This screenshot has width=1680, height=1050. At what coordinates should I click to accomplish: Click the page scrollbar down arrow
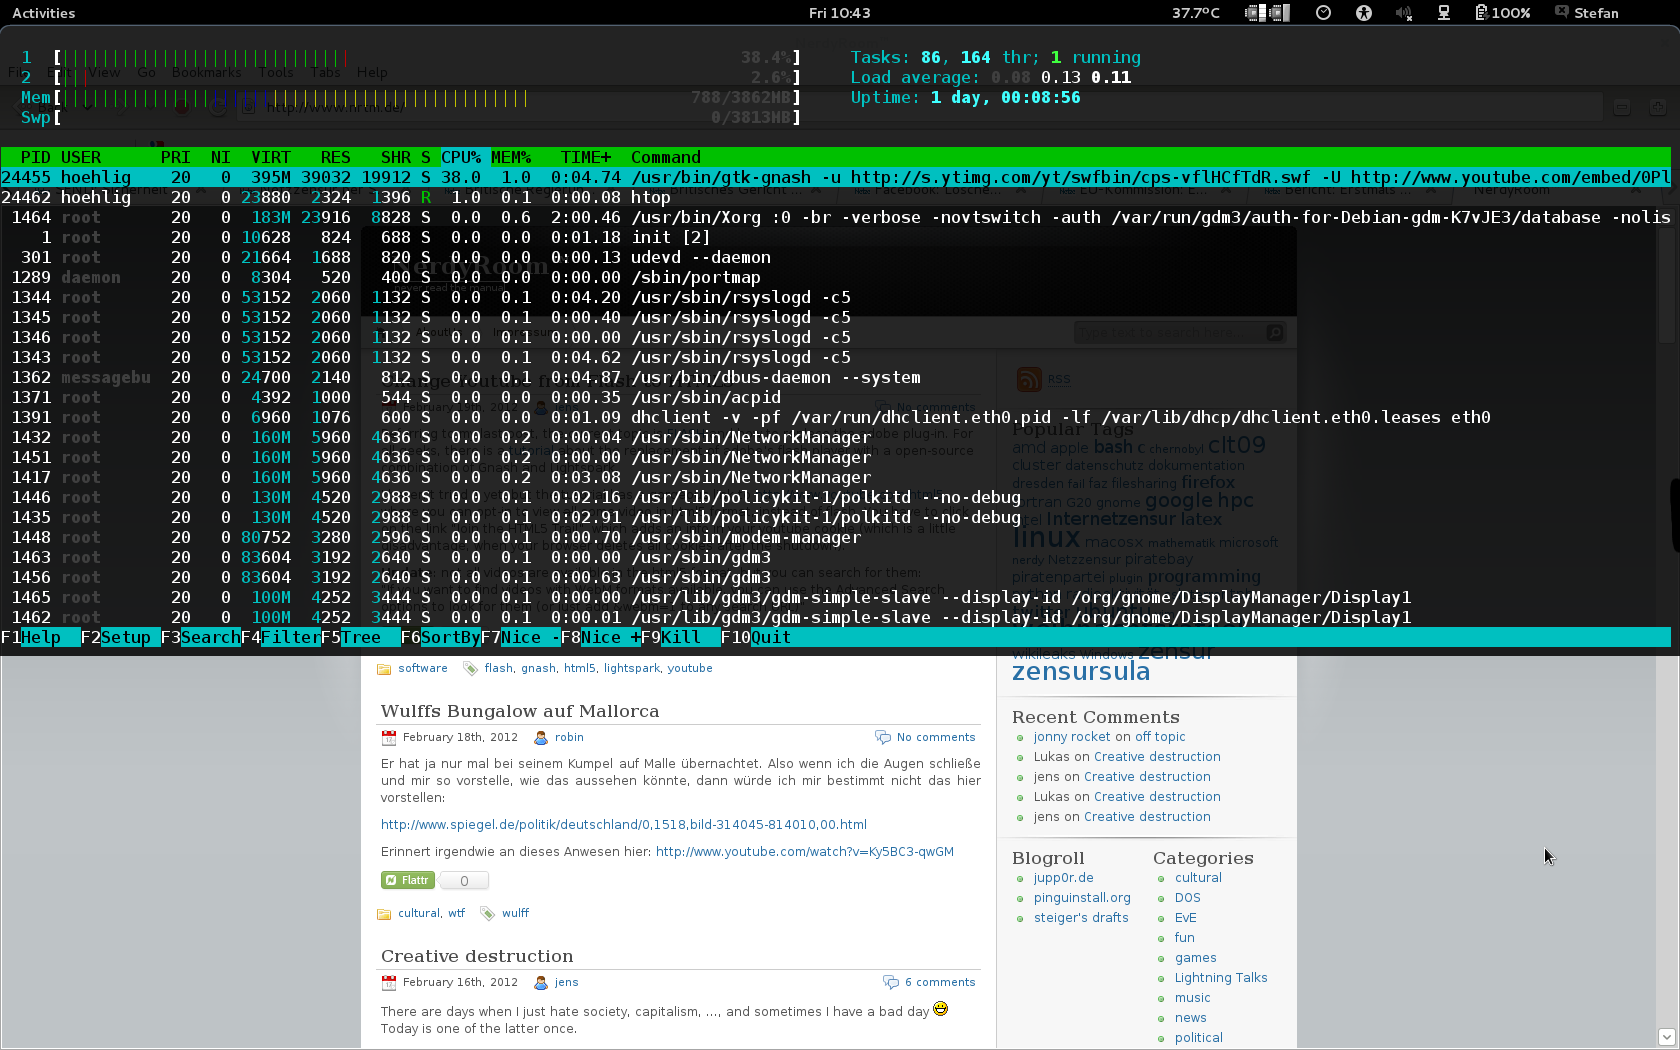click(x=1666, y=1037)
